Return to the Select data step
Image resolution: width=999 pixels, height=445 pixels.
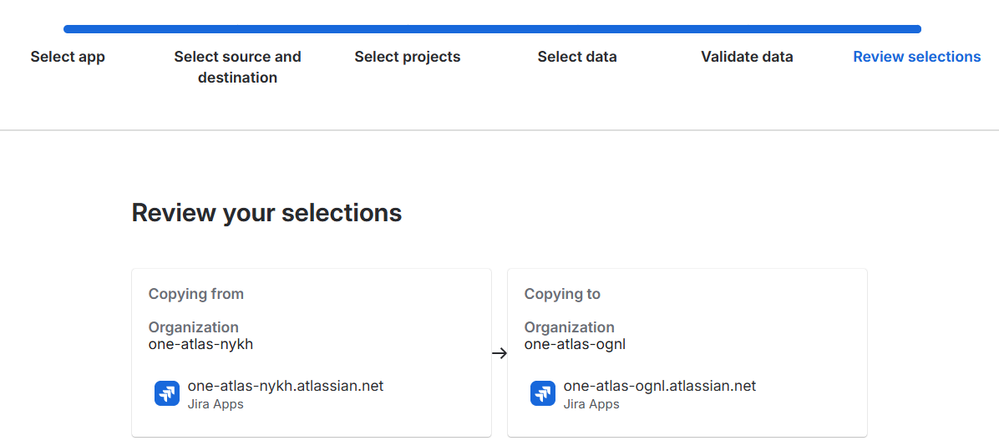pos(577,57)
